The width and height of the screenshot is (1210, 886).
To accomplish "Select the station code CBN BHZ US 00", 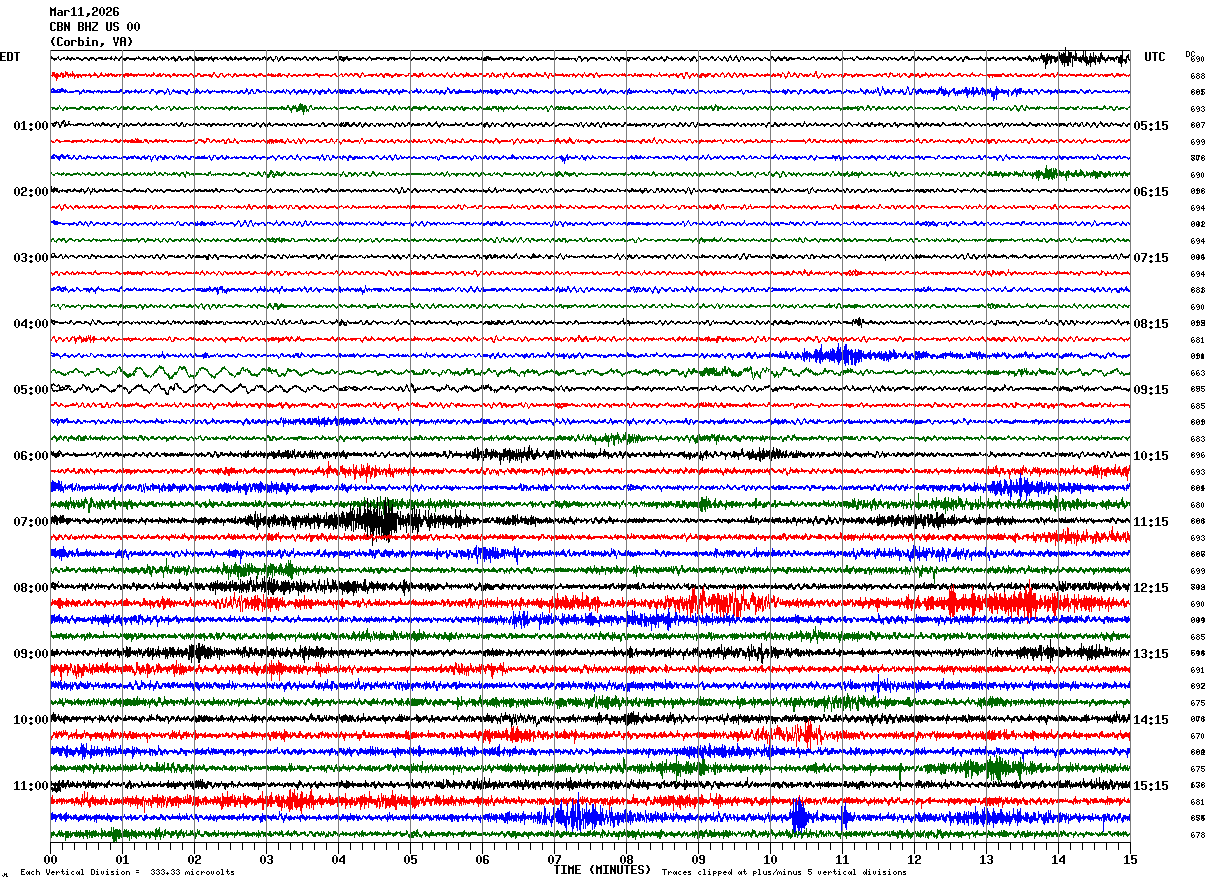I will [95, 27].
